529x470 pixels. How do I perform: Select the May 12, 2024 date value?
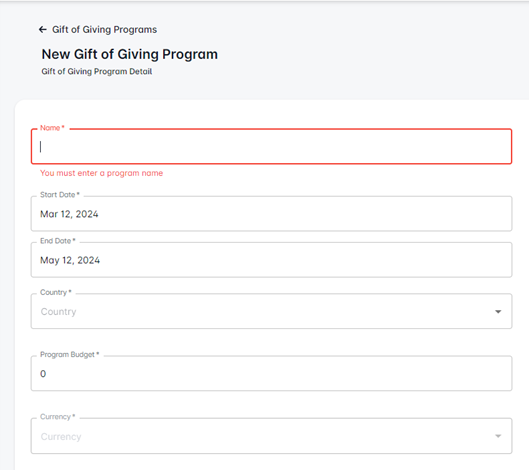(70, 260)
